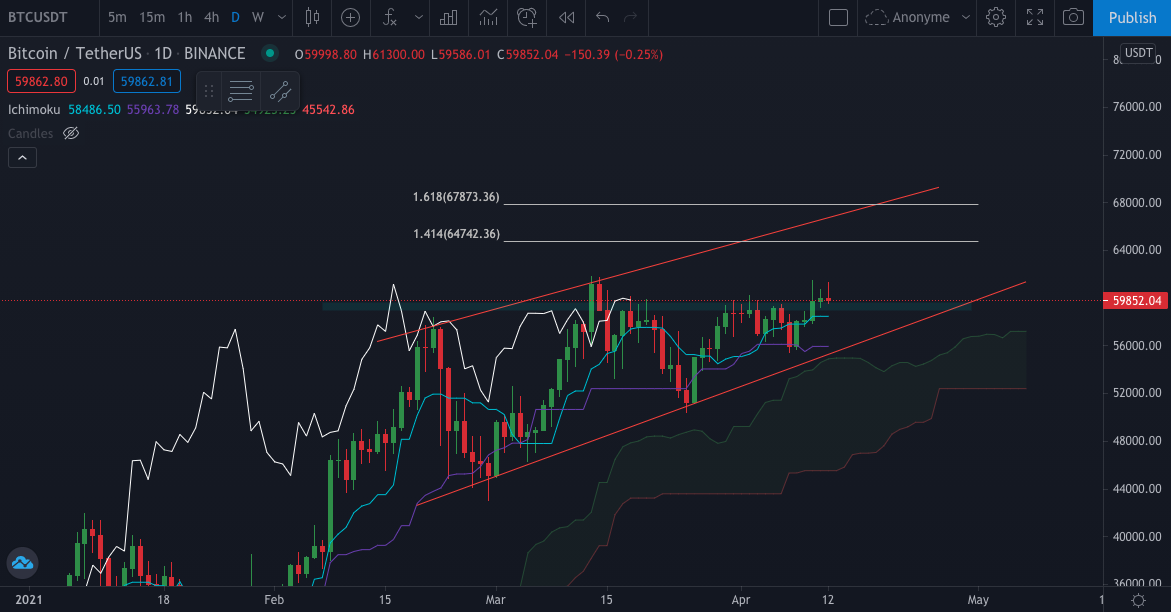Click the Publish button
This screenshot has height=612, width=1171.
[x=1132, y=17]
